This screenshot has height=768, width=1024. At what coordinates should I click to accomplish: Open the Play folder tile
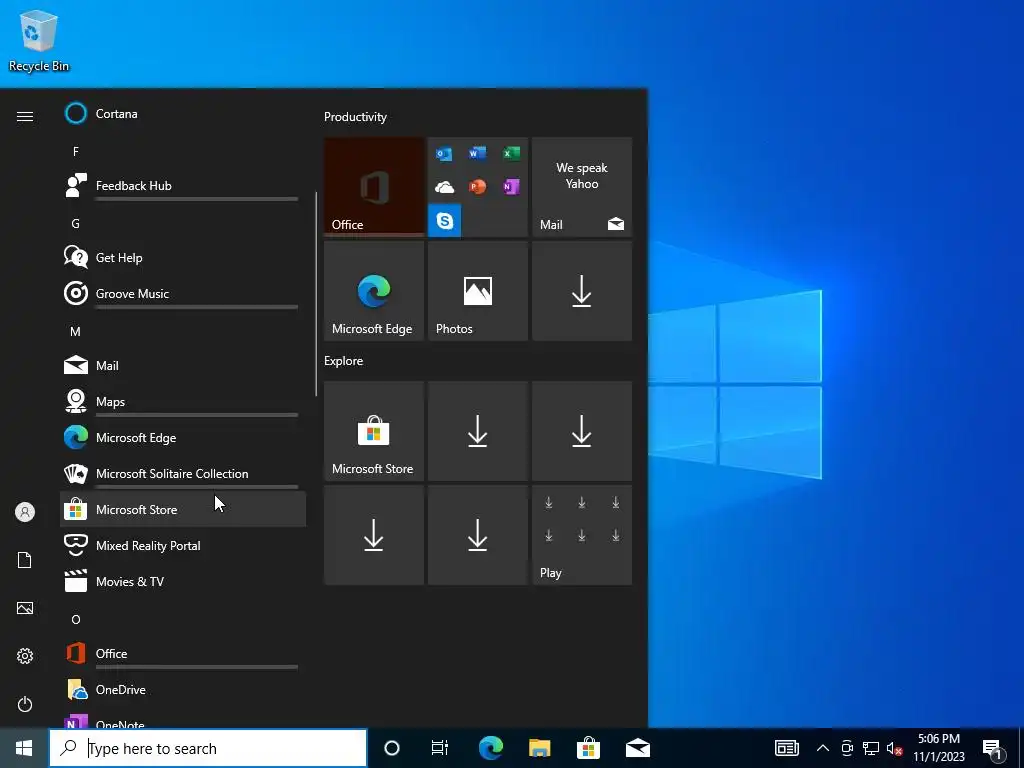[582, 535]
